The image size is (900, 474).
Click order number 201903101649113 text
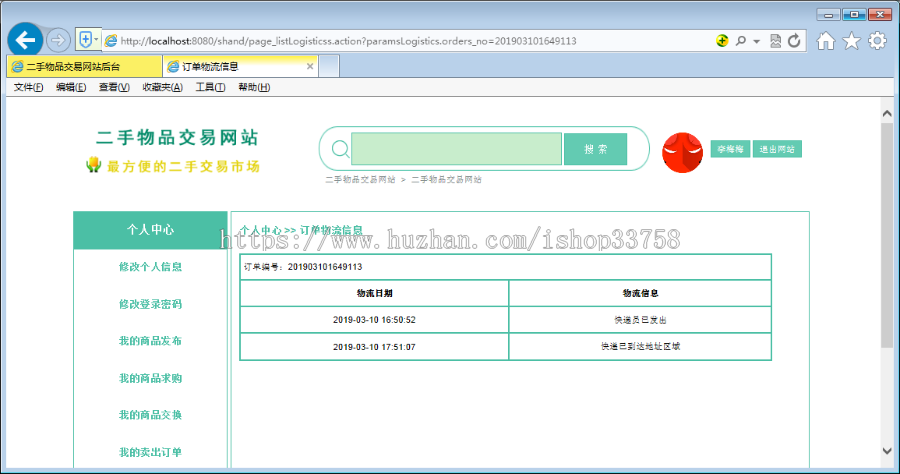(x=325, y=267)
